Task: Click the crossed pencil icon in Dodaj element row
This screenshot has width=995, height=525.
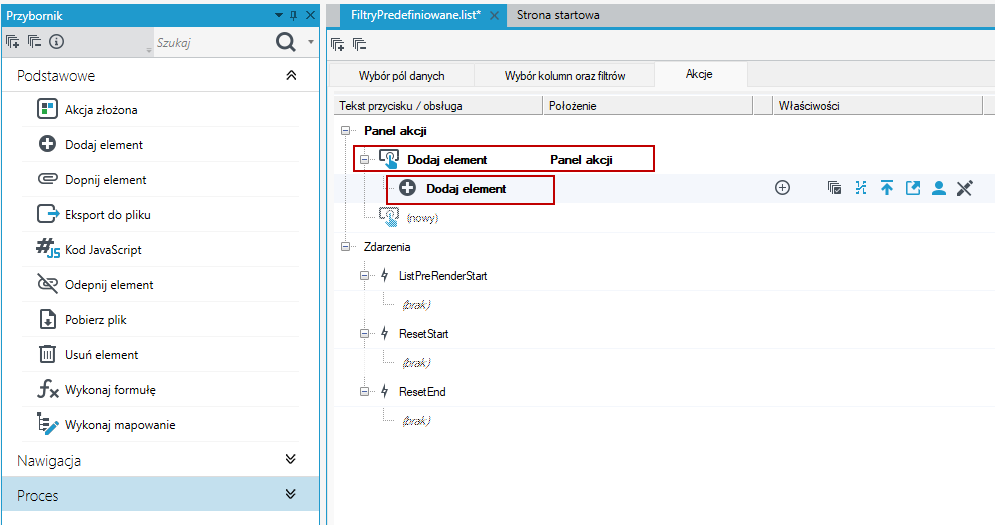Action: pyautogui.click(x=965, y=188)
